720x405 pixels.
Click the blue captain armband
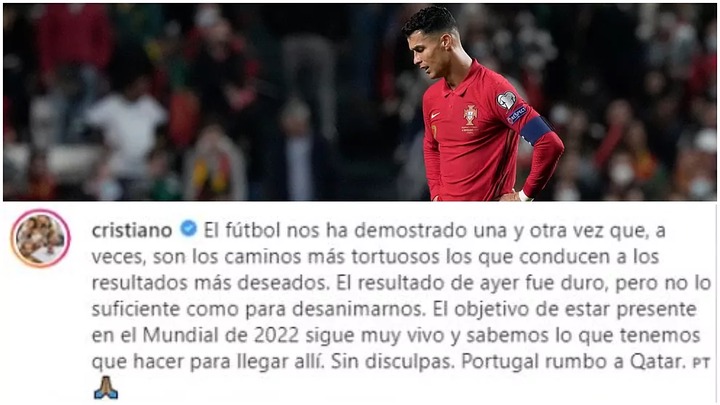(535, 129)
